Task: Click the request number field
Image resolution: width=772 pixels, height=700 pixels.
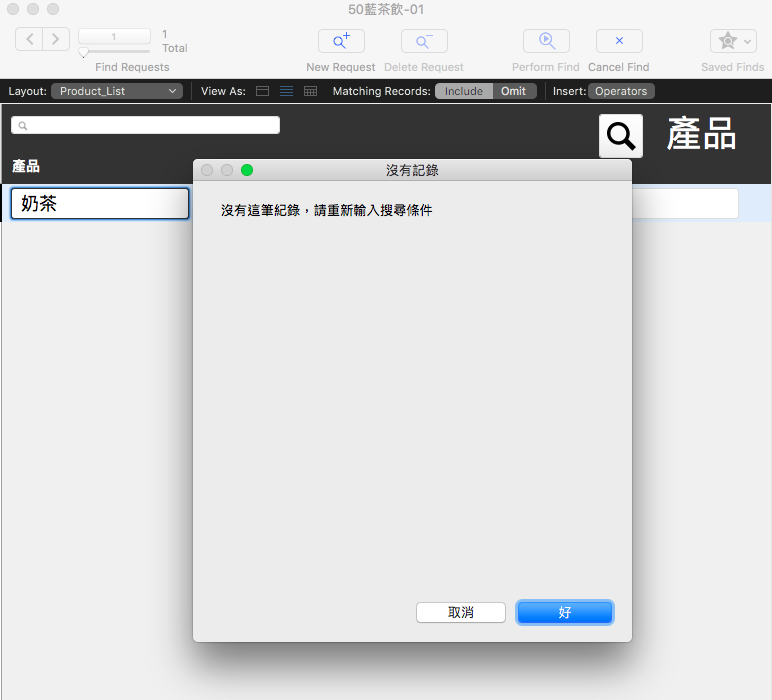Action: (114, 36)
